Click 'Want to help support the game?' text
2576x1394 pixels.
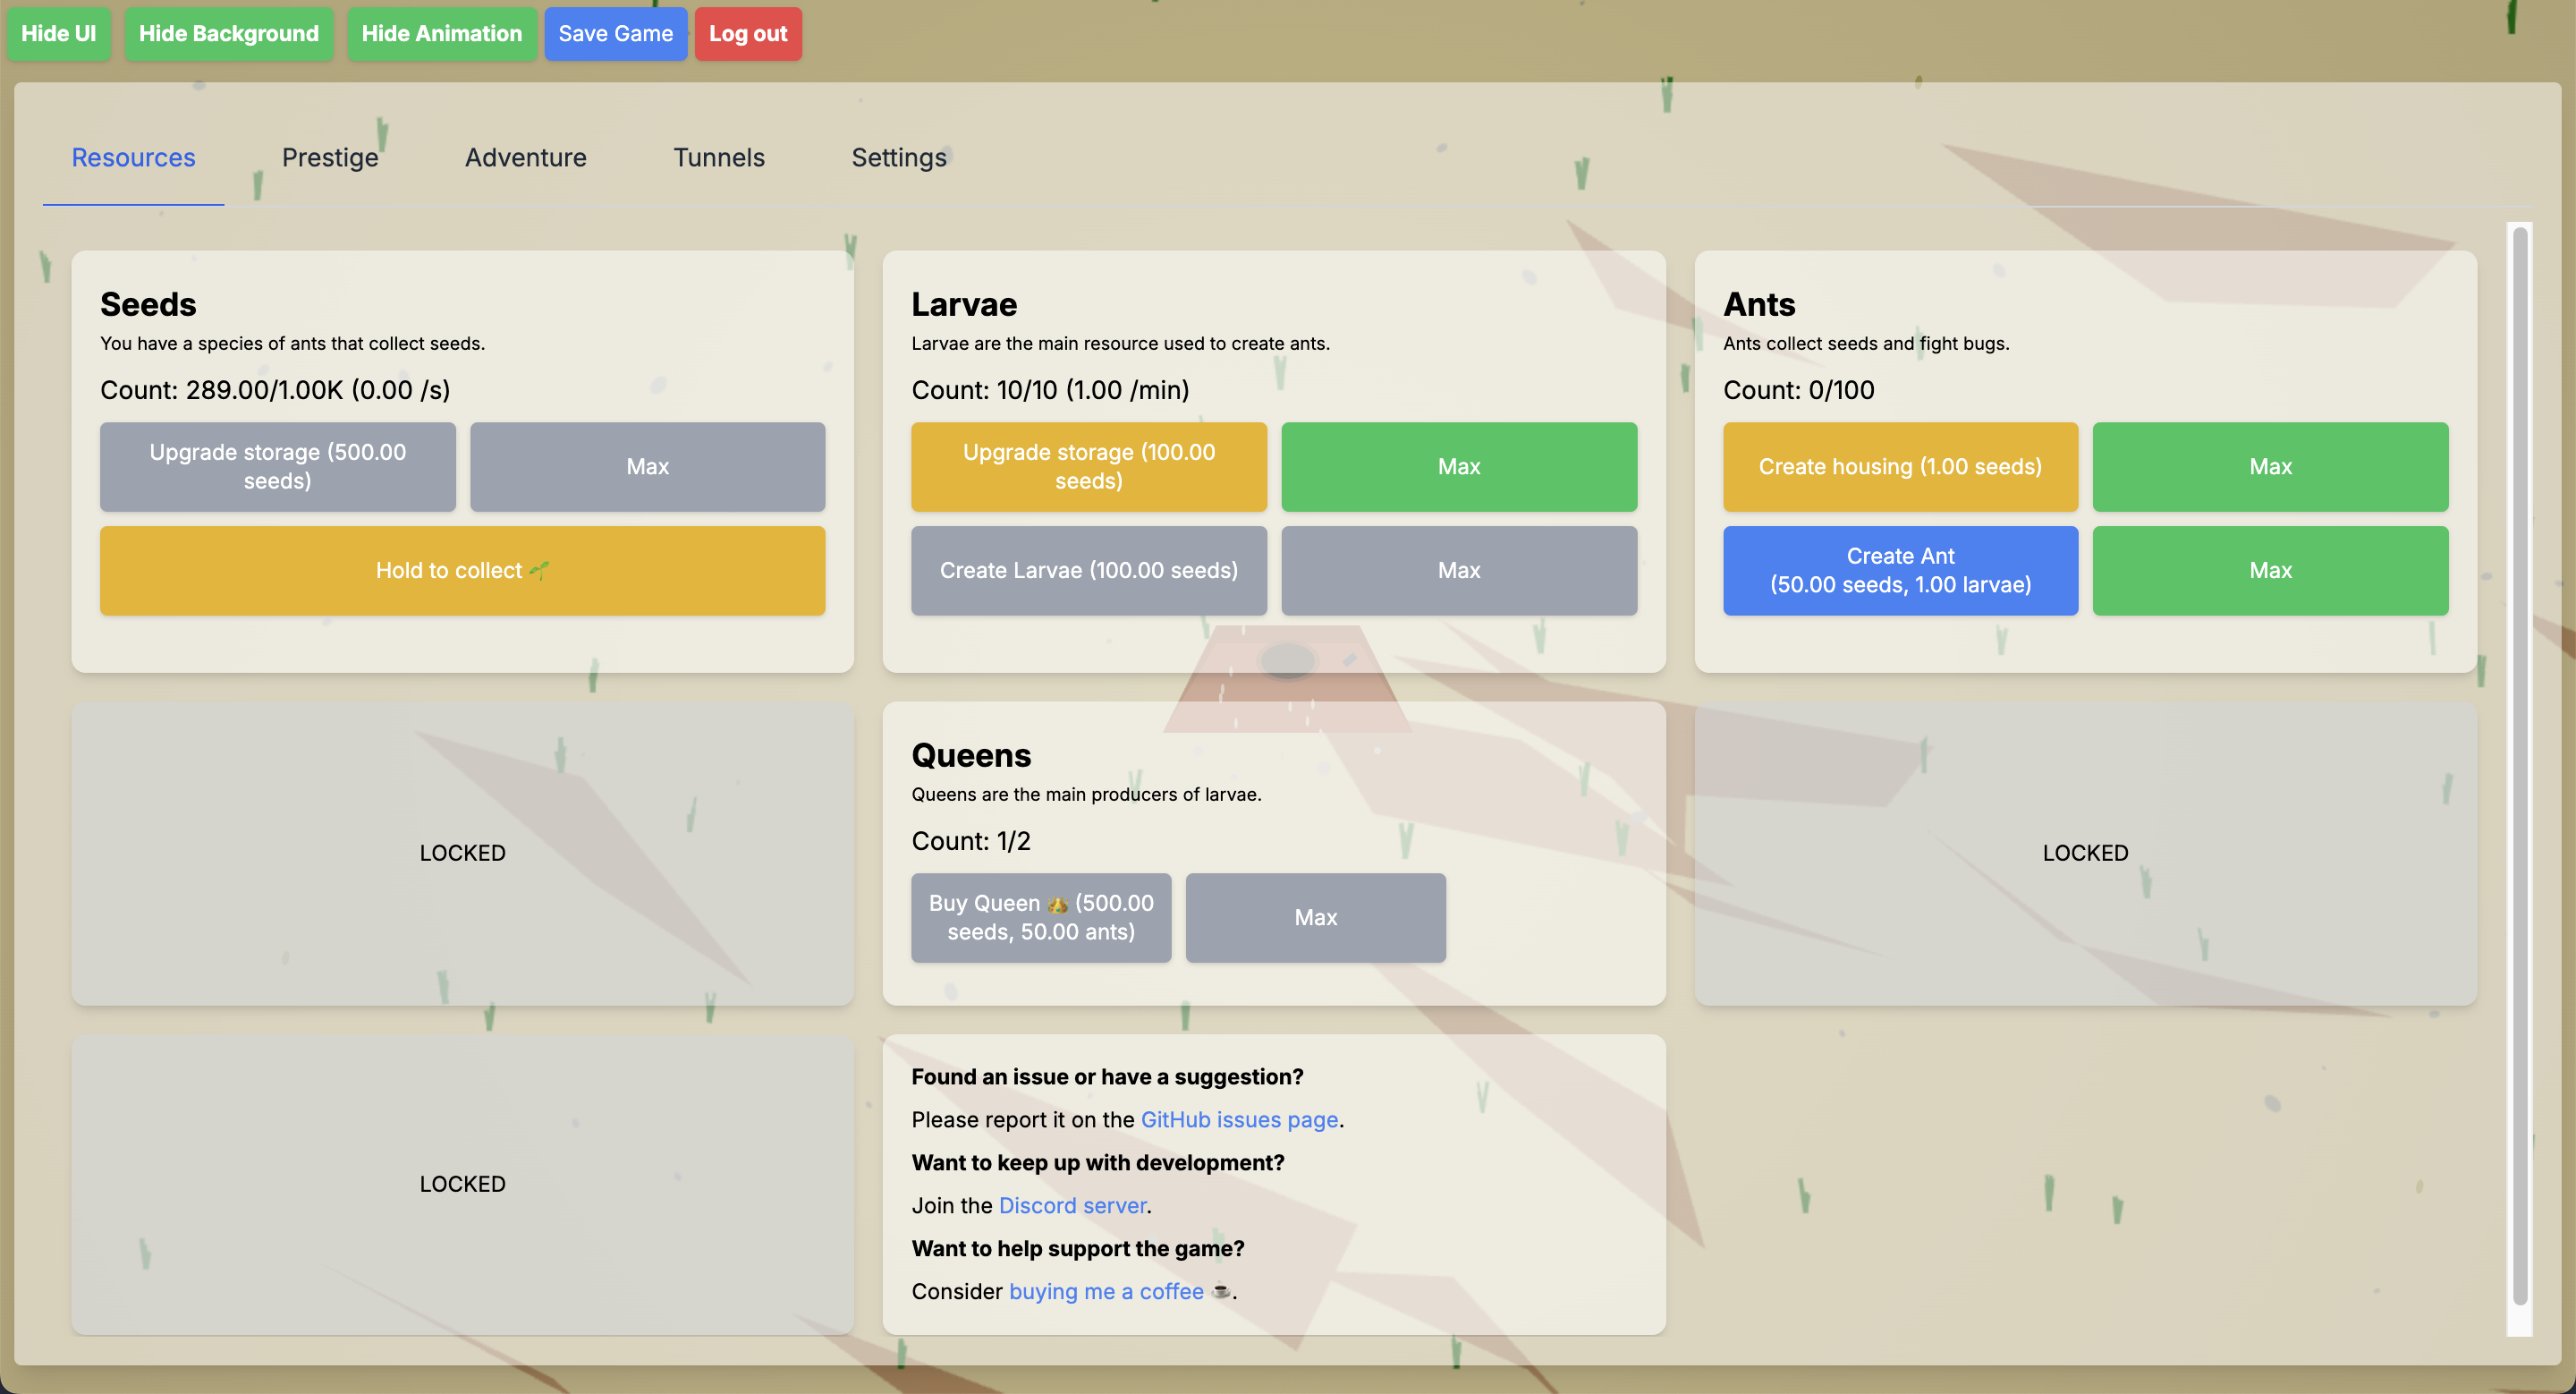click(x=1078, y=1249)
